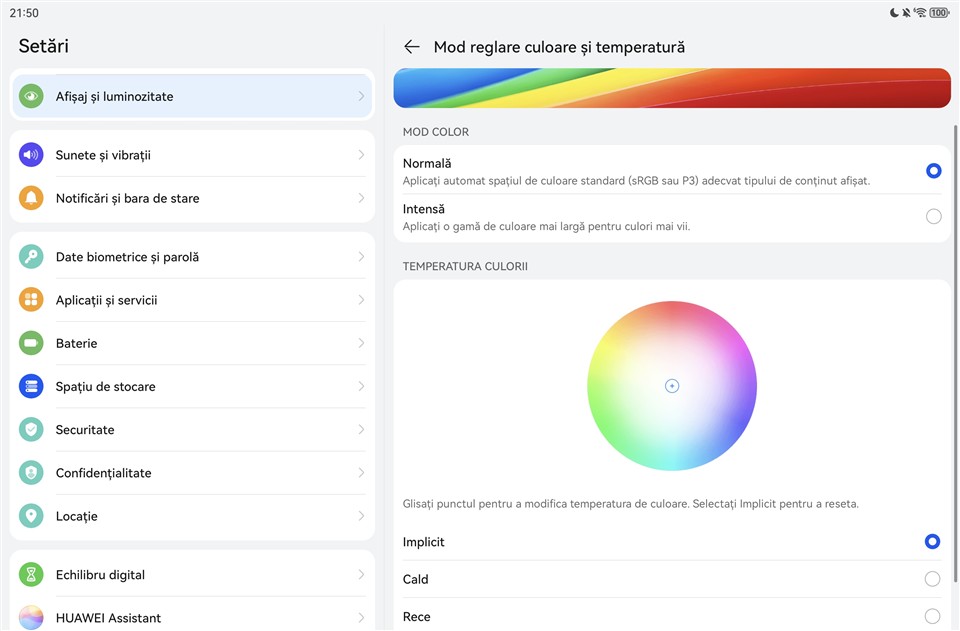Tap the Echilibru digital hourglass icon
The height and width of the screenshot is (631, 960).
pos(31,575)
